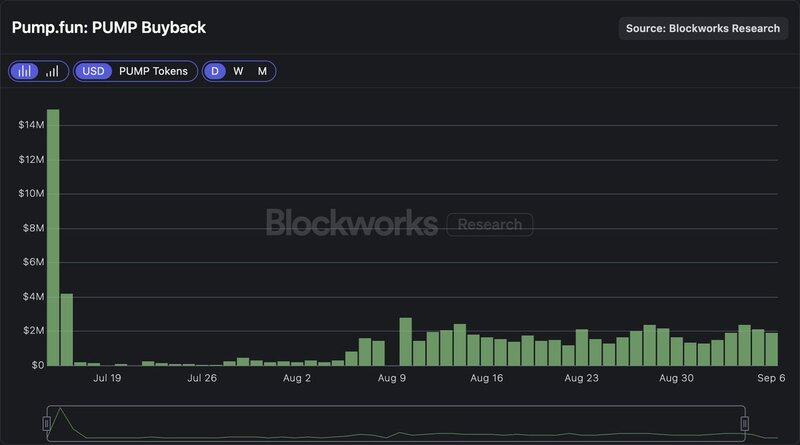Click the Aug 23 x-axis label

click(581, 378)
